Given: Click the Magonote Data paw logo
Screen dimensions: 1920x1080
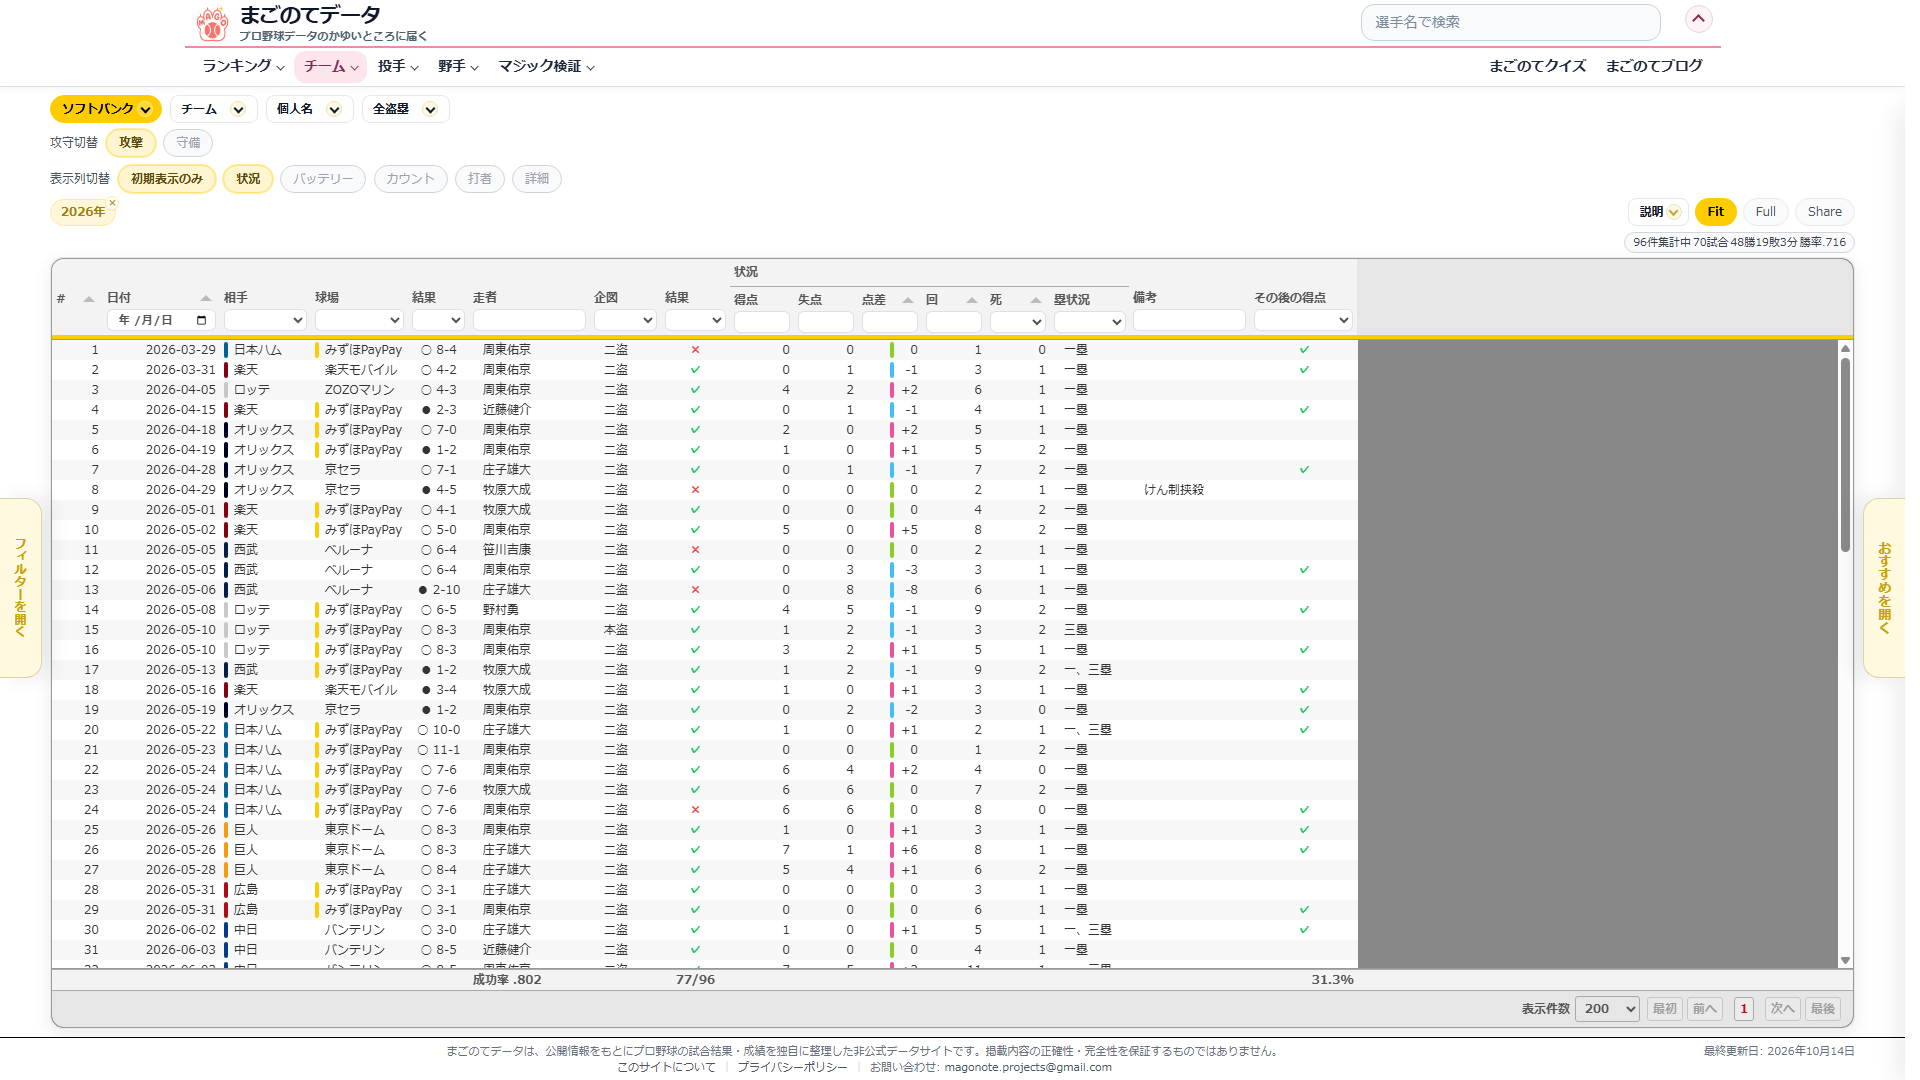Looking at the screenshot, I should point(212,24).
